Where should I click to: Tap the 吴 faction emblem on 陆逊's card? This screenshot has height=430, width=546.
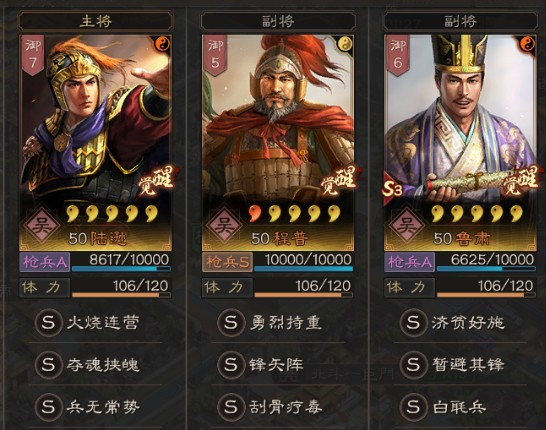(x=42, y=225)
